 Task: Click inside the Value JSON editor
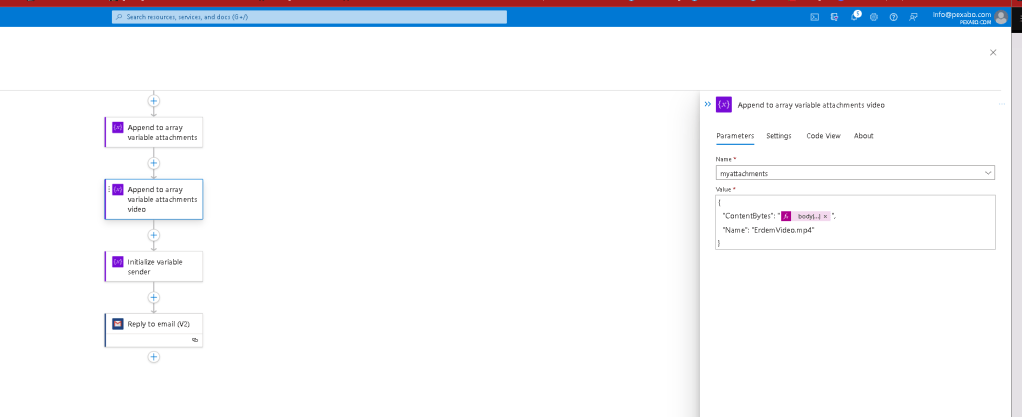pyautogui.click(x=854, y=222)
